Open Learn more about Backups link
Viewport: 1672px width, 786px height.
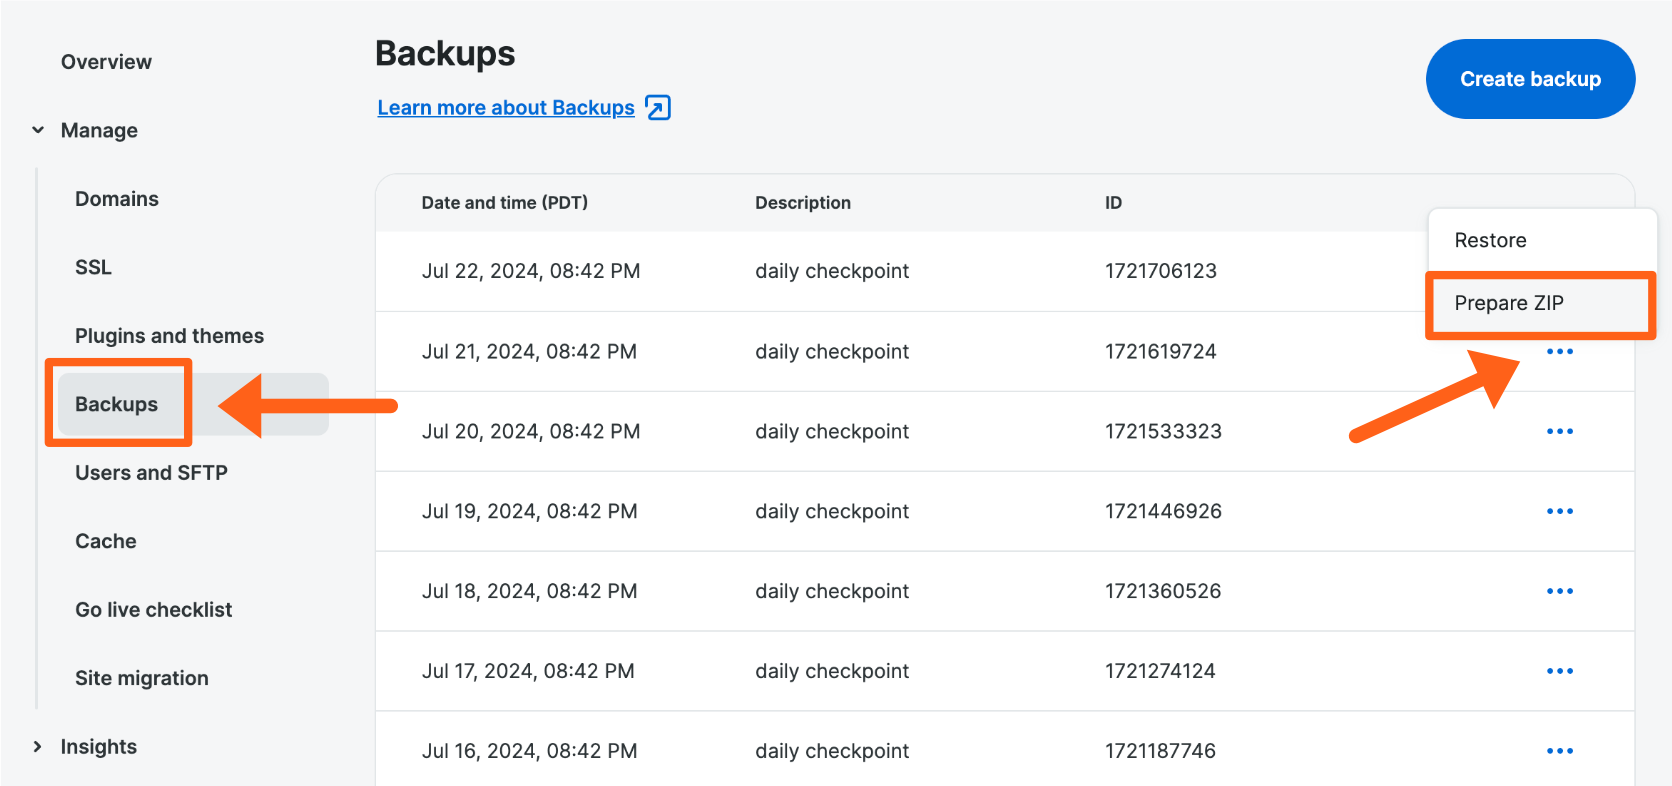506,108
